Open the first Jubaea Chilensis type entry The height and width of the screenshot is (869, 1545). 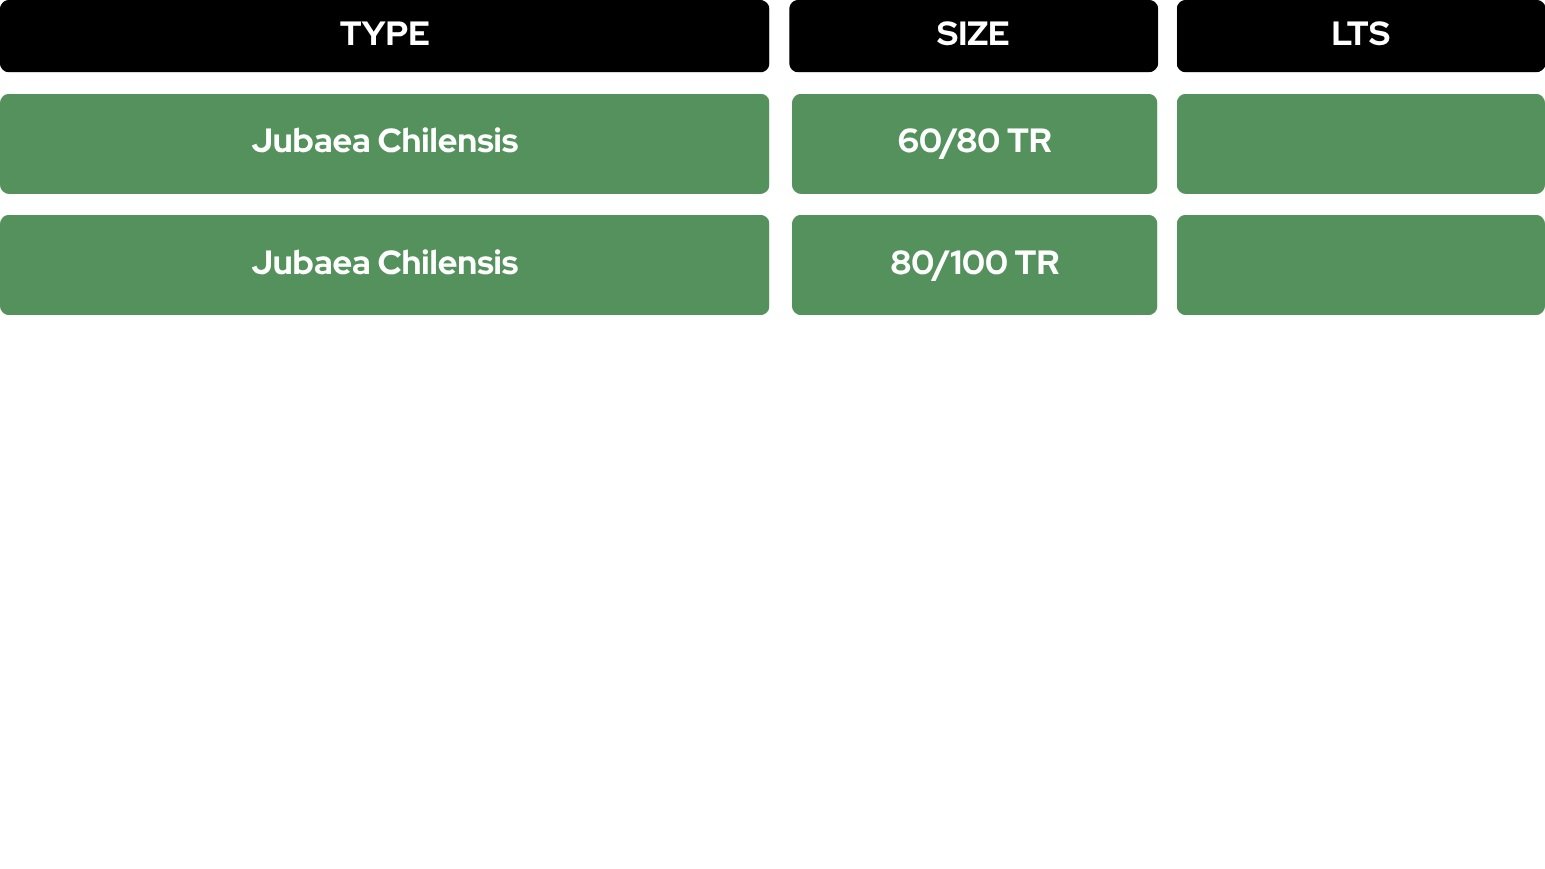tap(384, 144)
